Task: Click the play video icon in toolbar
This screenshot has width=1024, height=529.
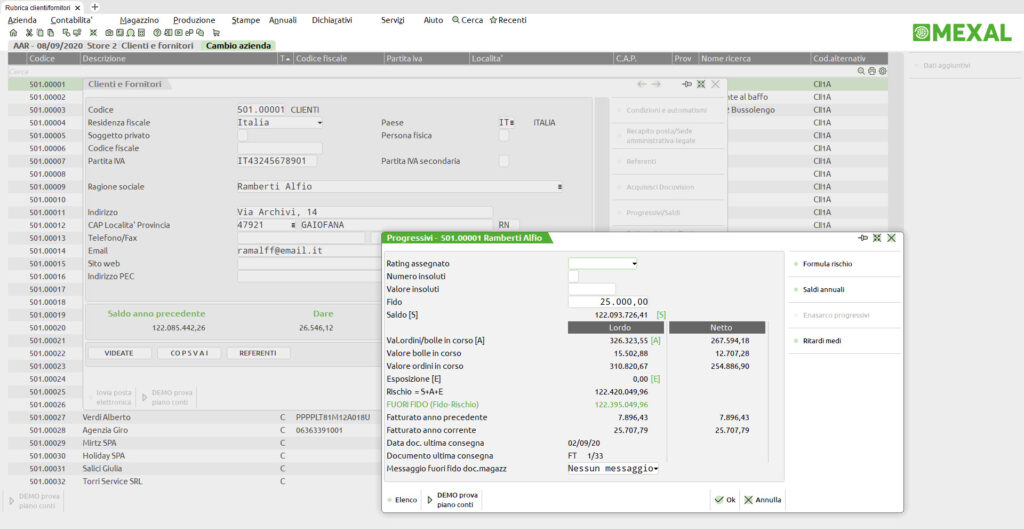Action: point(178,33)
